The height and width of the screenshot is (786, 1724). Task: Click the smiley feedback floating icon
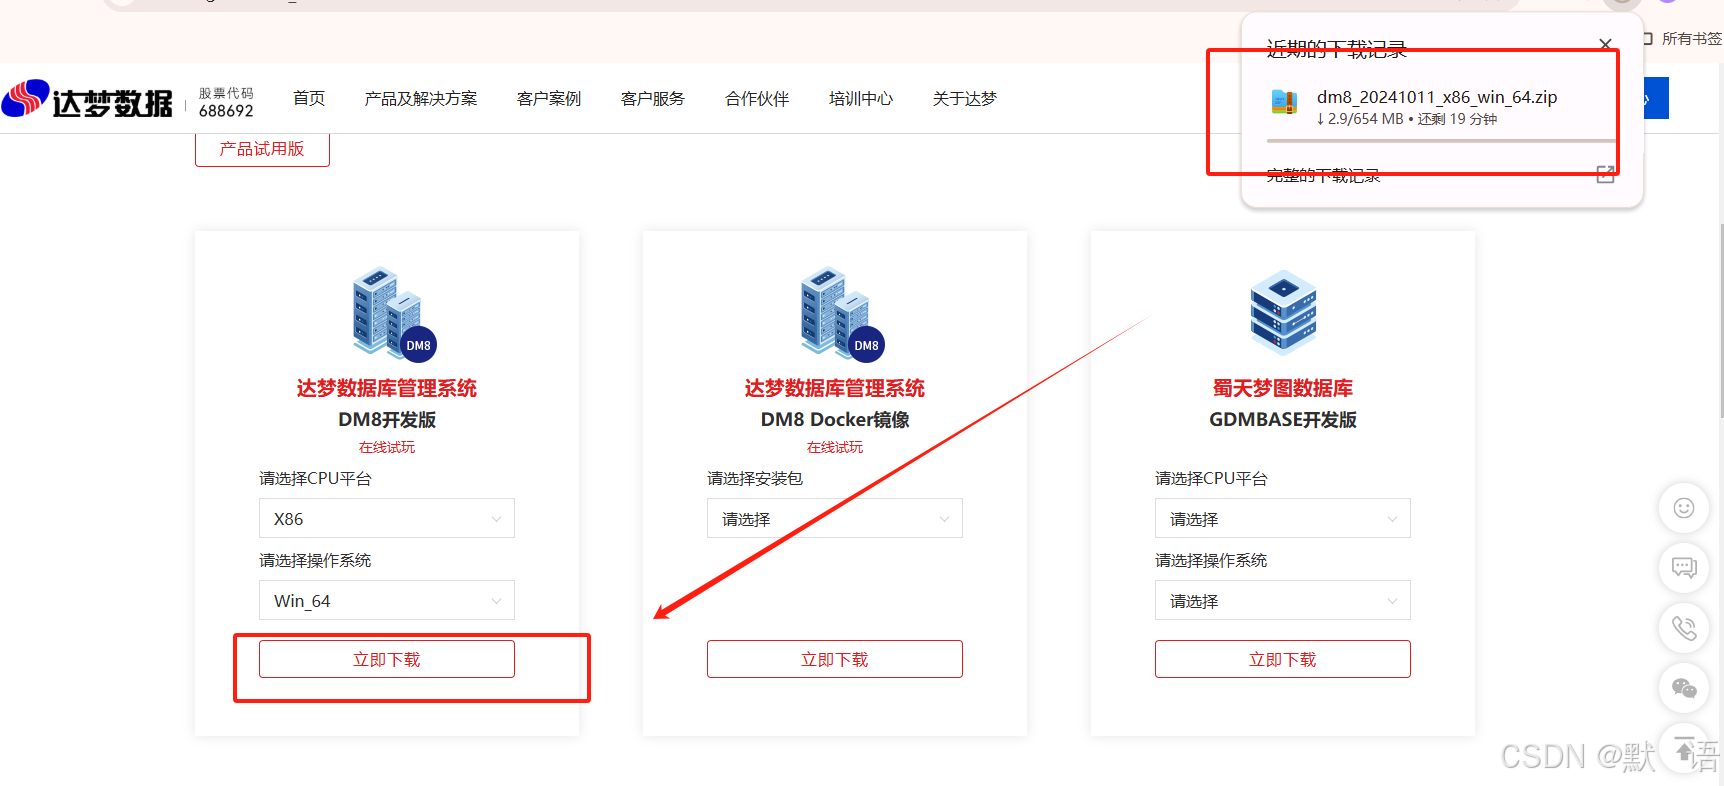click(1684, 508)
